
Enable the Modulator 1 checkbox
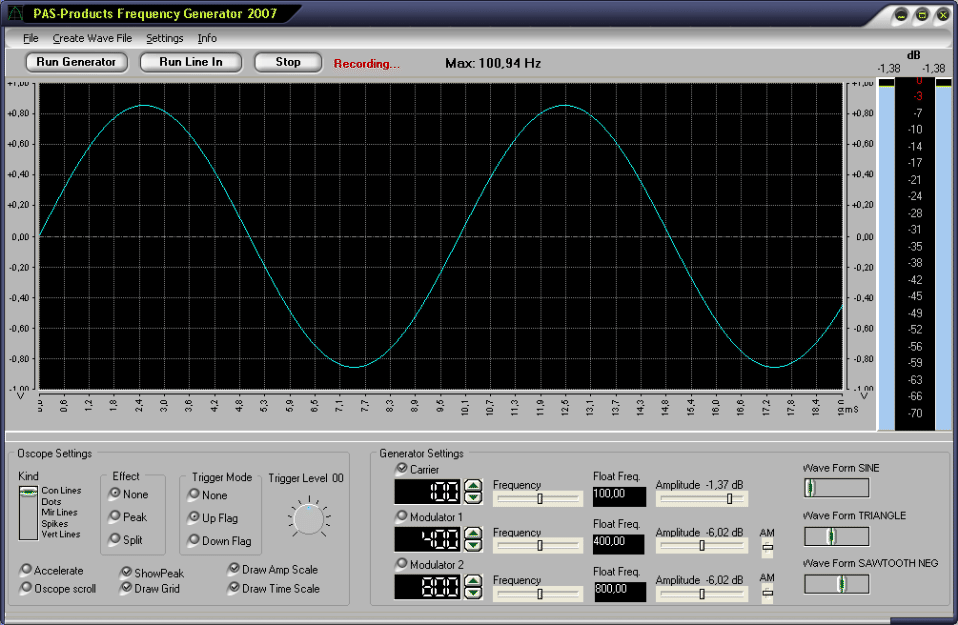point(402,517)
